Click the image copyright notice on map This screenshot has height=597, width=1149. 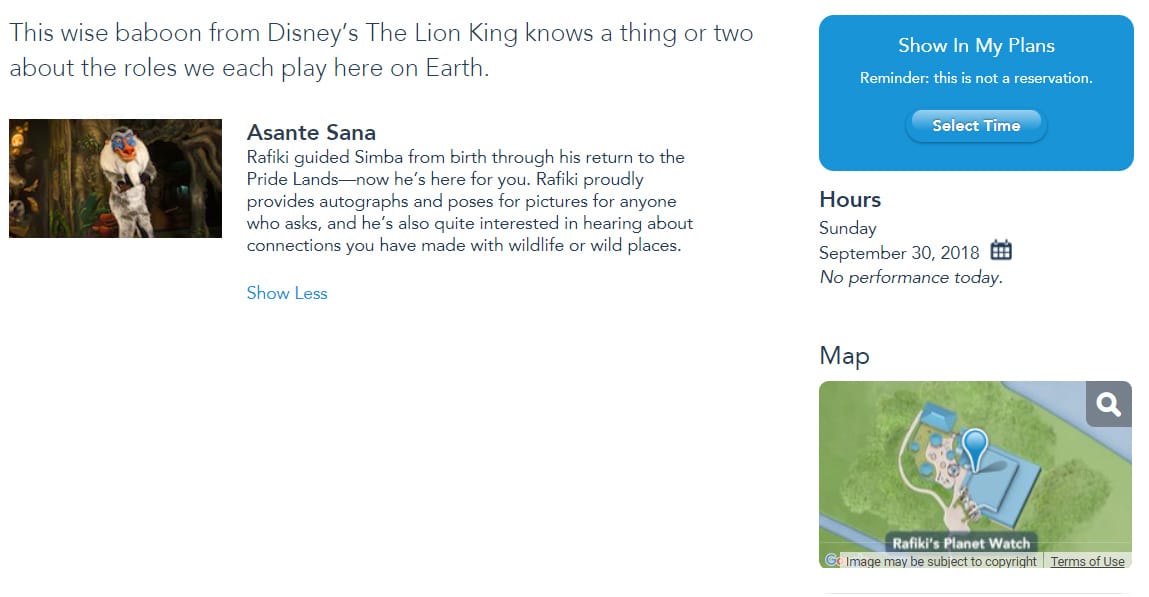941,561
